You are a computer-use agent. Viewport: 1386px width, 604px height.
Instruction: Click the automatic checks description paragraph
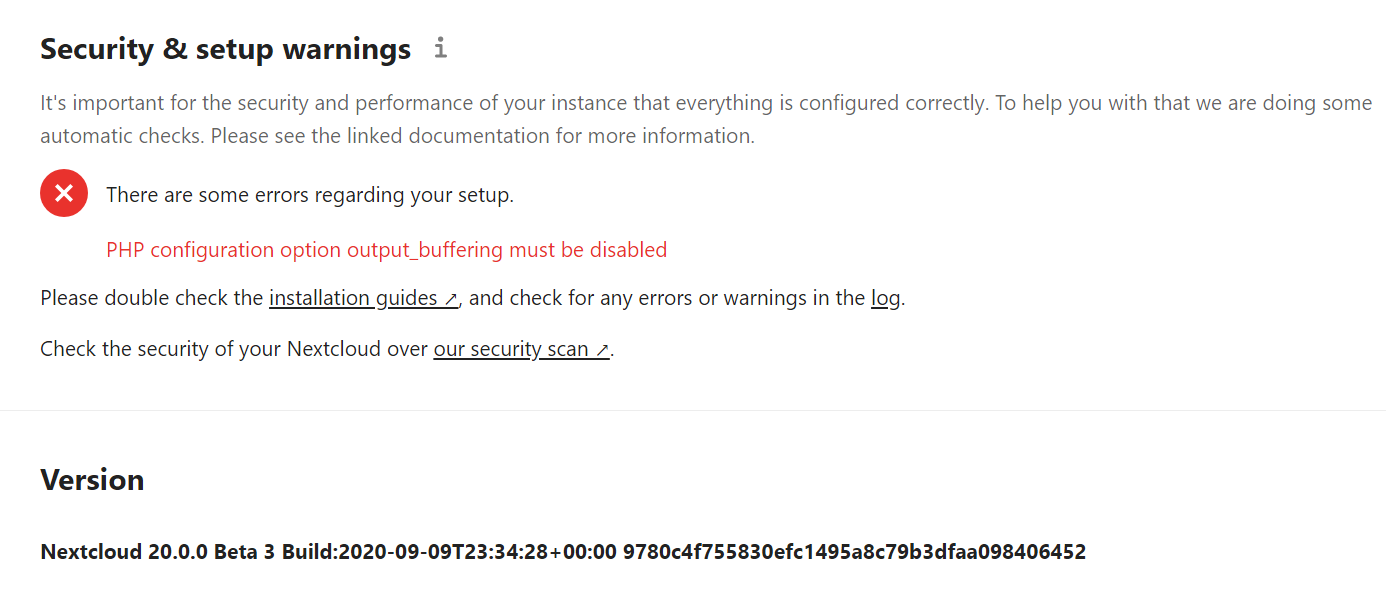tap(700, 118)
